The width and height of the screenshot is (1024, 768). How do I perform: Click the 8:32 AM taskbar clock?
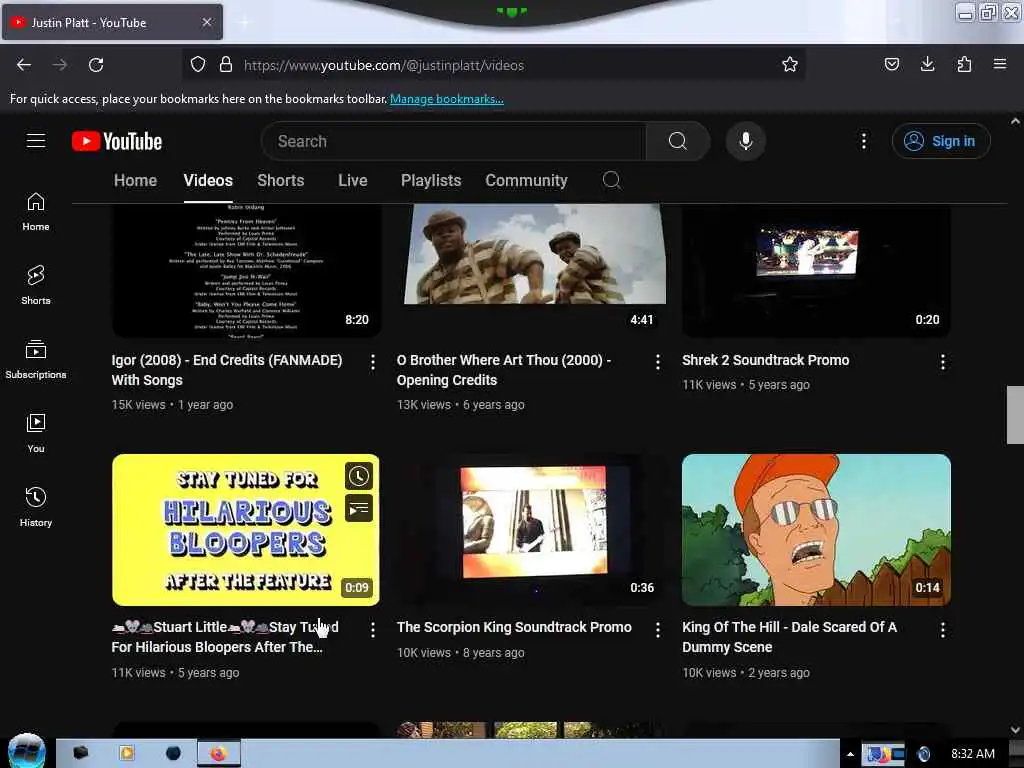972,754
